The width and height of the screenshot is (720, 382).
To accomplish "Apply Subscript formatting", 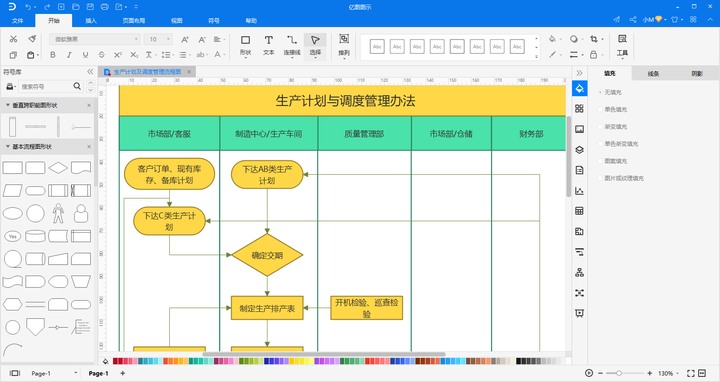I will click(134, 55).
